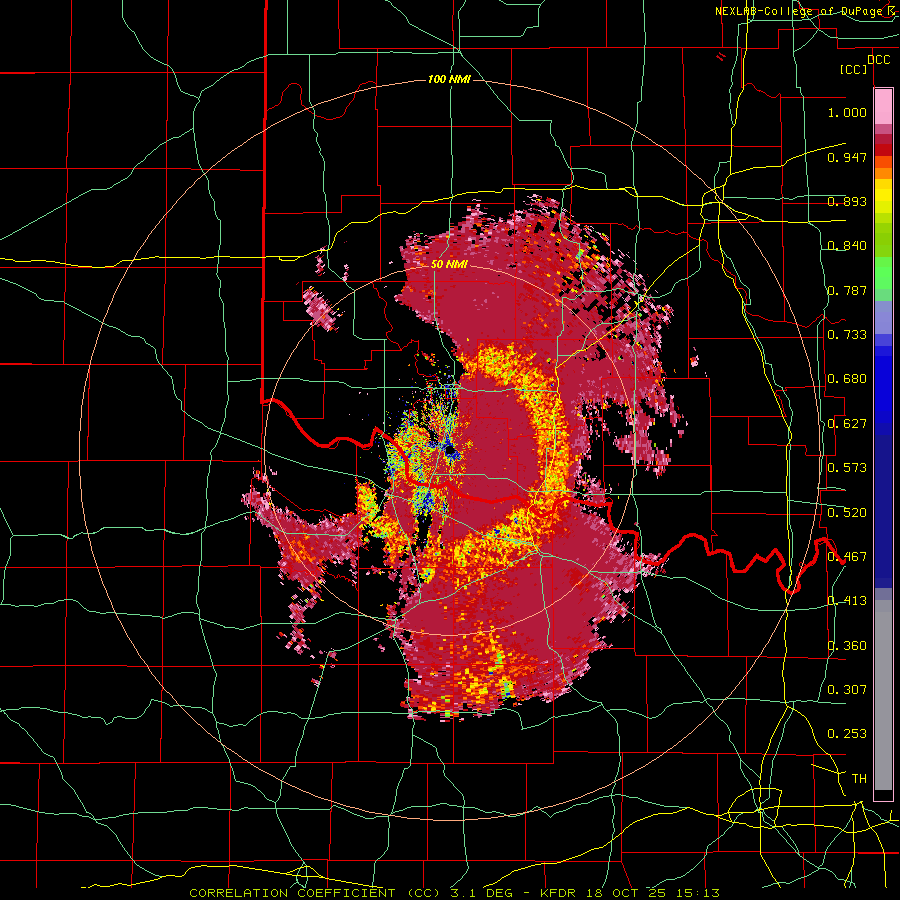Select the 0.680 scale value
This screenshot has height=900, width=900.
847,379
